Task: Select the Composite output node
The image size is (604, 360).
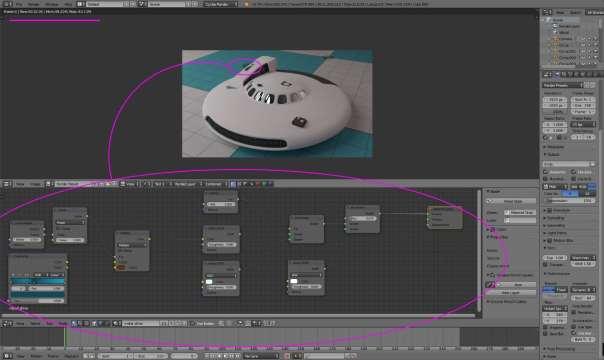Action: click(x=445, y=218)
